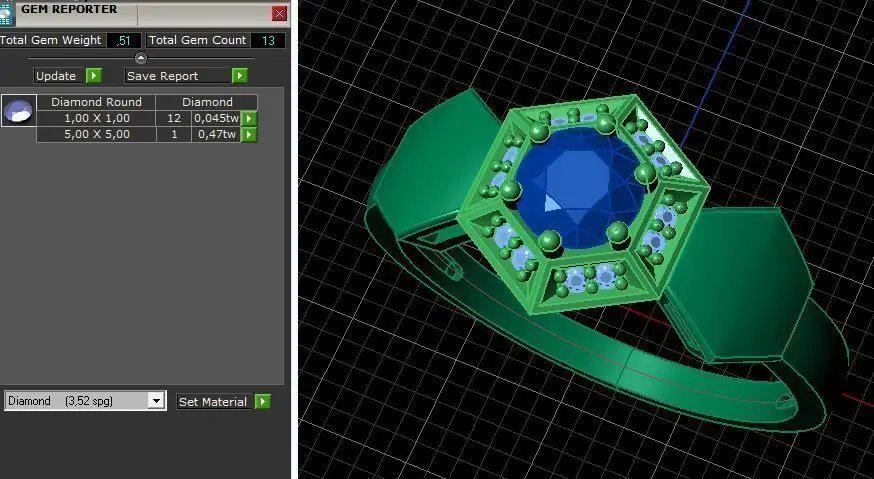Click the green arrow next to Set Material
This screenshot has height=479, width=874.
263,401
